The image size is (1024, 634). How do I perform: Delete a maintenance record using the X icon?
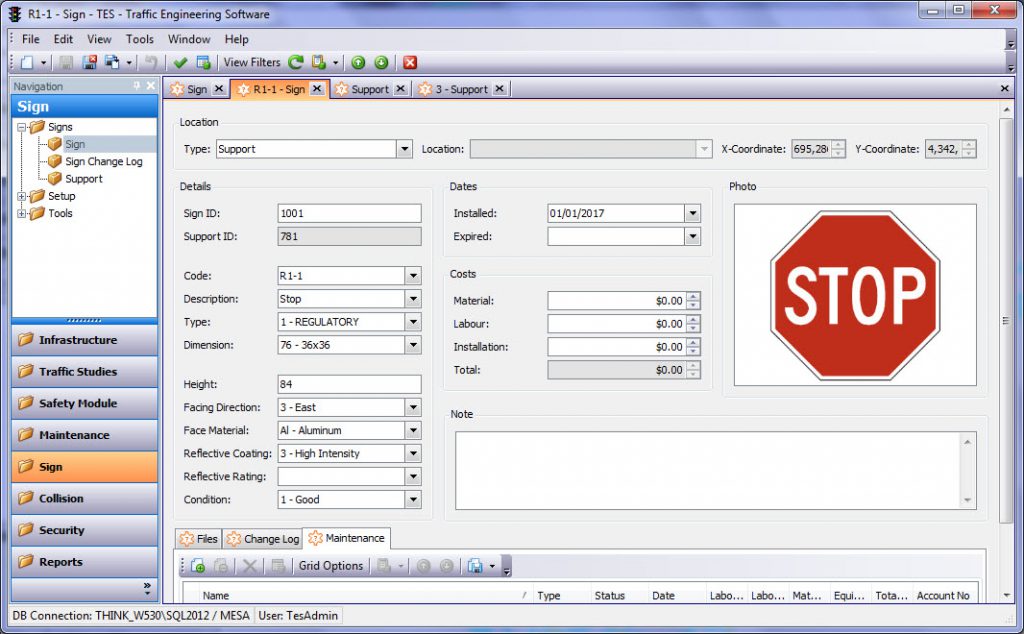(249, 565)
